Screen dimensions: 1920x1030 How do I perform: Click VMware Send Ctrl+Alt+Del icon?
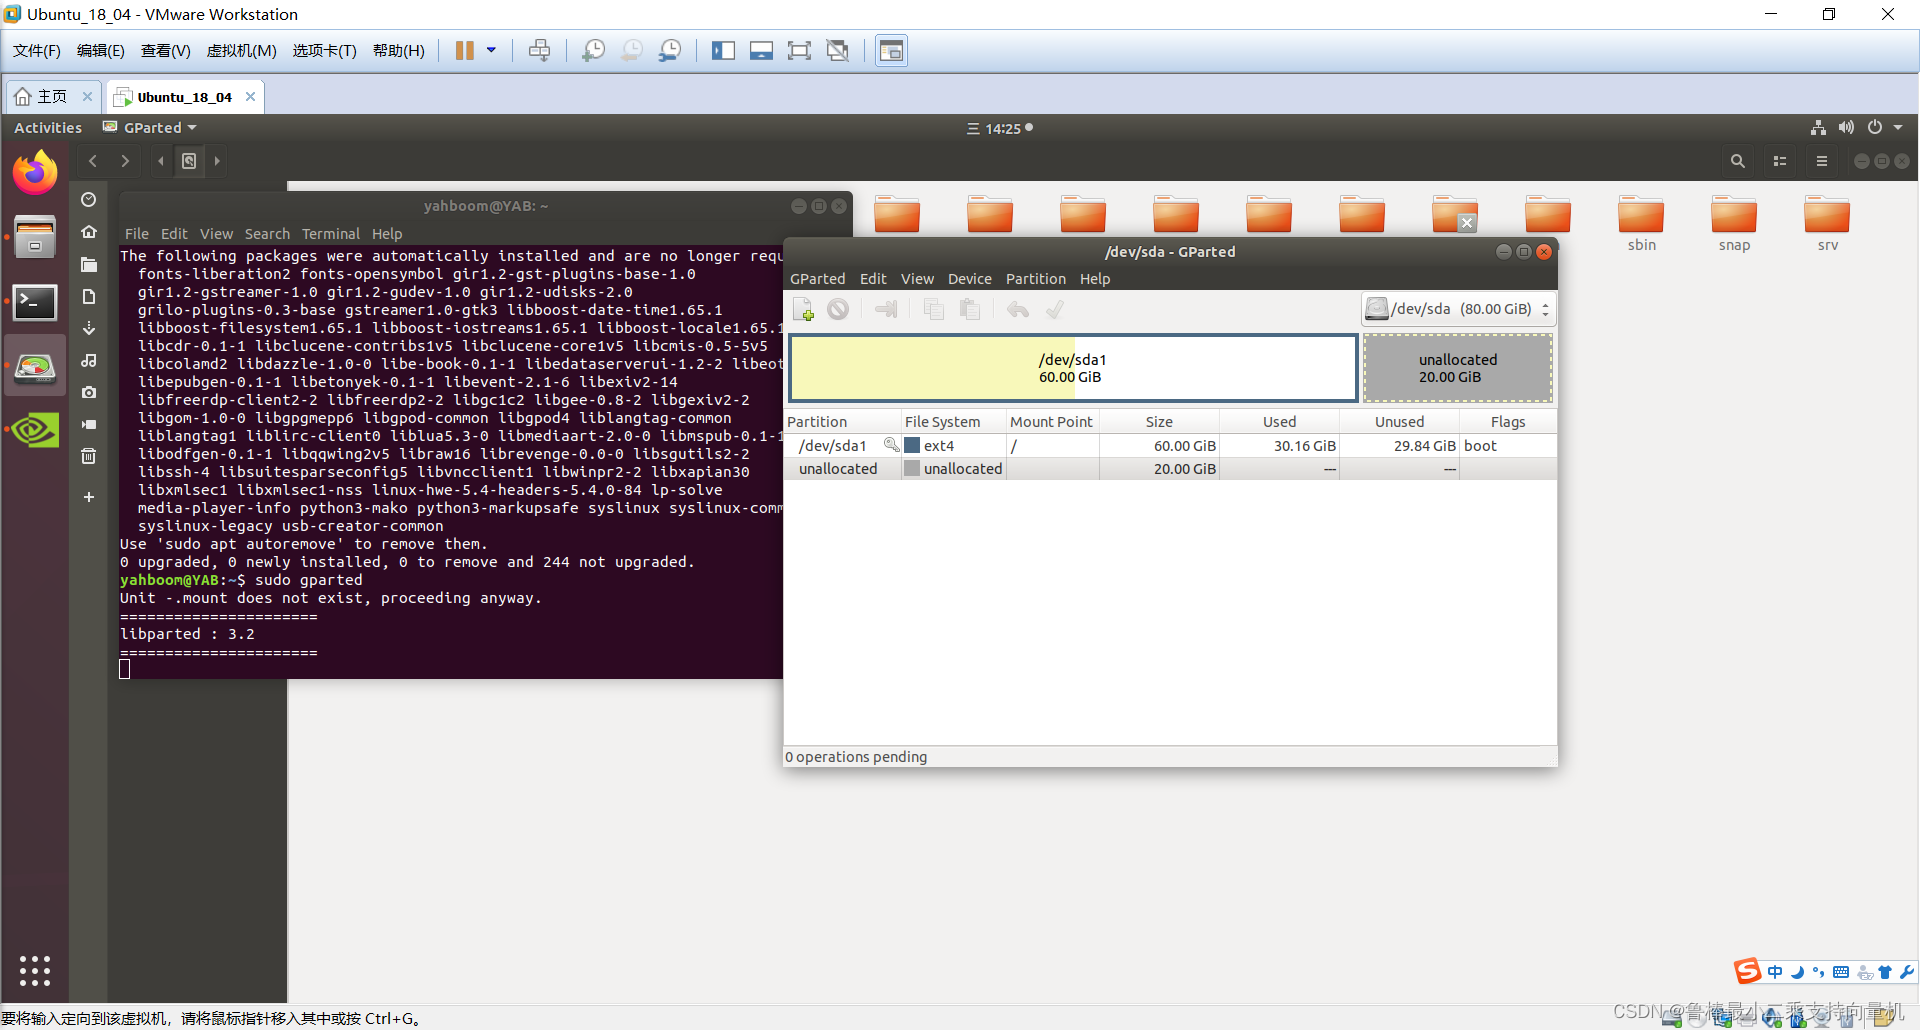click(539, 51)
